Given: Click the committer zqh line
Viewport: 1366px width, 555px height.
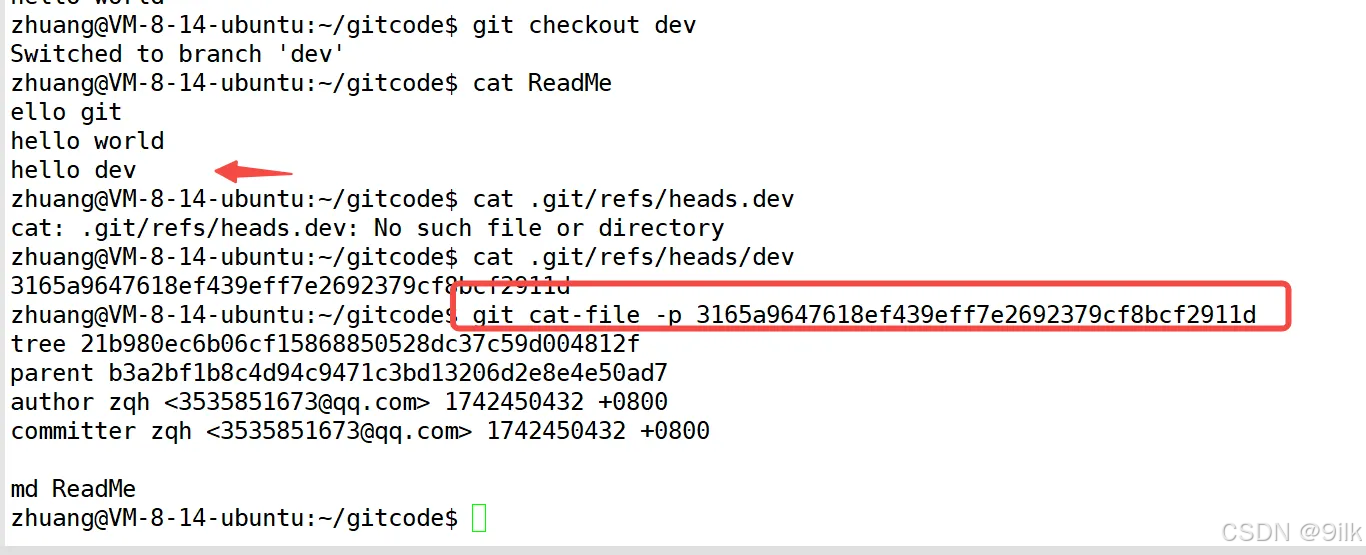Looking at the screenshot, I should [x=360, y=431].
